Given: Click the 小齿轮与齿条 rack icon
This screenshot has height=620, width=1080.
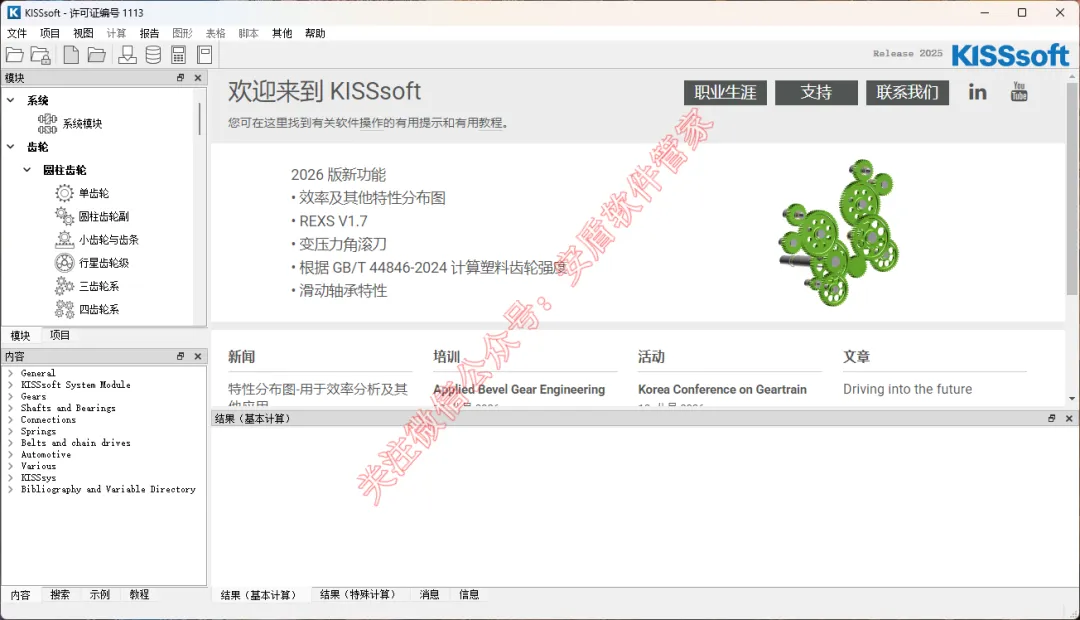Looking at the screenshot, I should click(64, 240).
